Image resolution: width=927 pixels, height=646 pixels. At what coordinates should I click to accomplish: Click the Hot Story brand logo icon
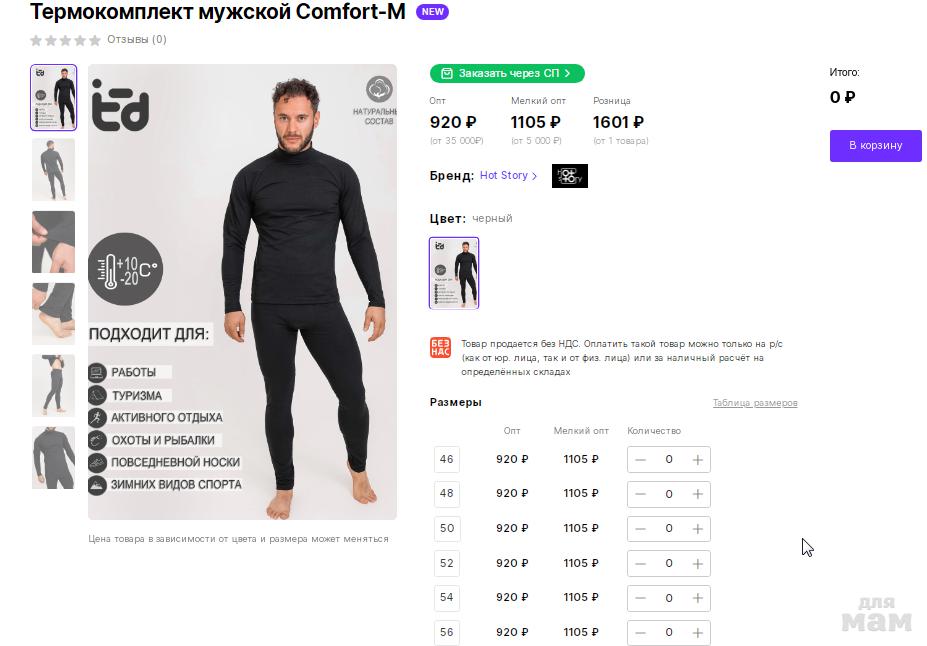click(569, 176)
